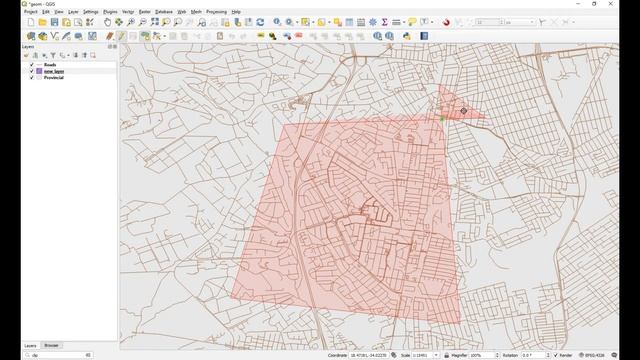The height and width of the screenshot is (360, 640).
Task: Open the Map Tips speech bubble icon
Action: [412, 22]
